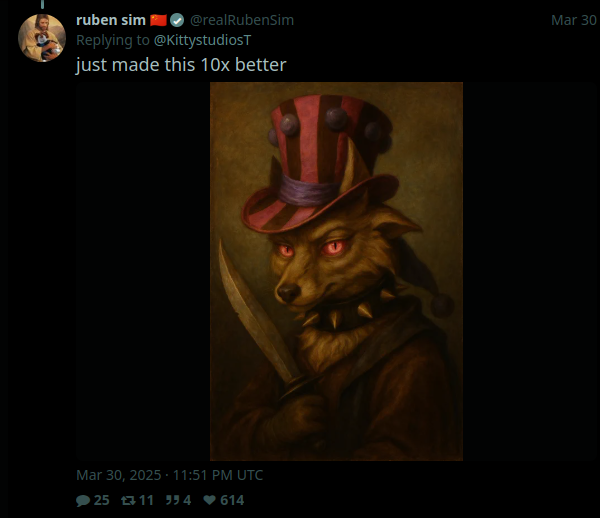Open the wolf painting image attachment
The image size is (600, 518).
coord(336,271)
